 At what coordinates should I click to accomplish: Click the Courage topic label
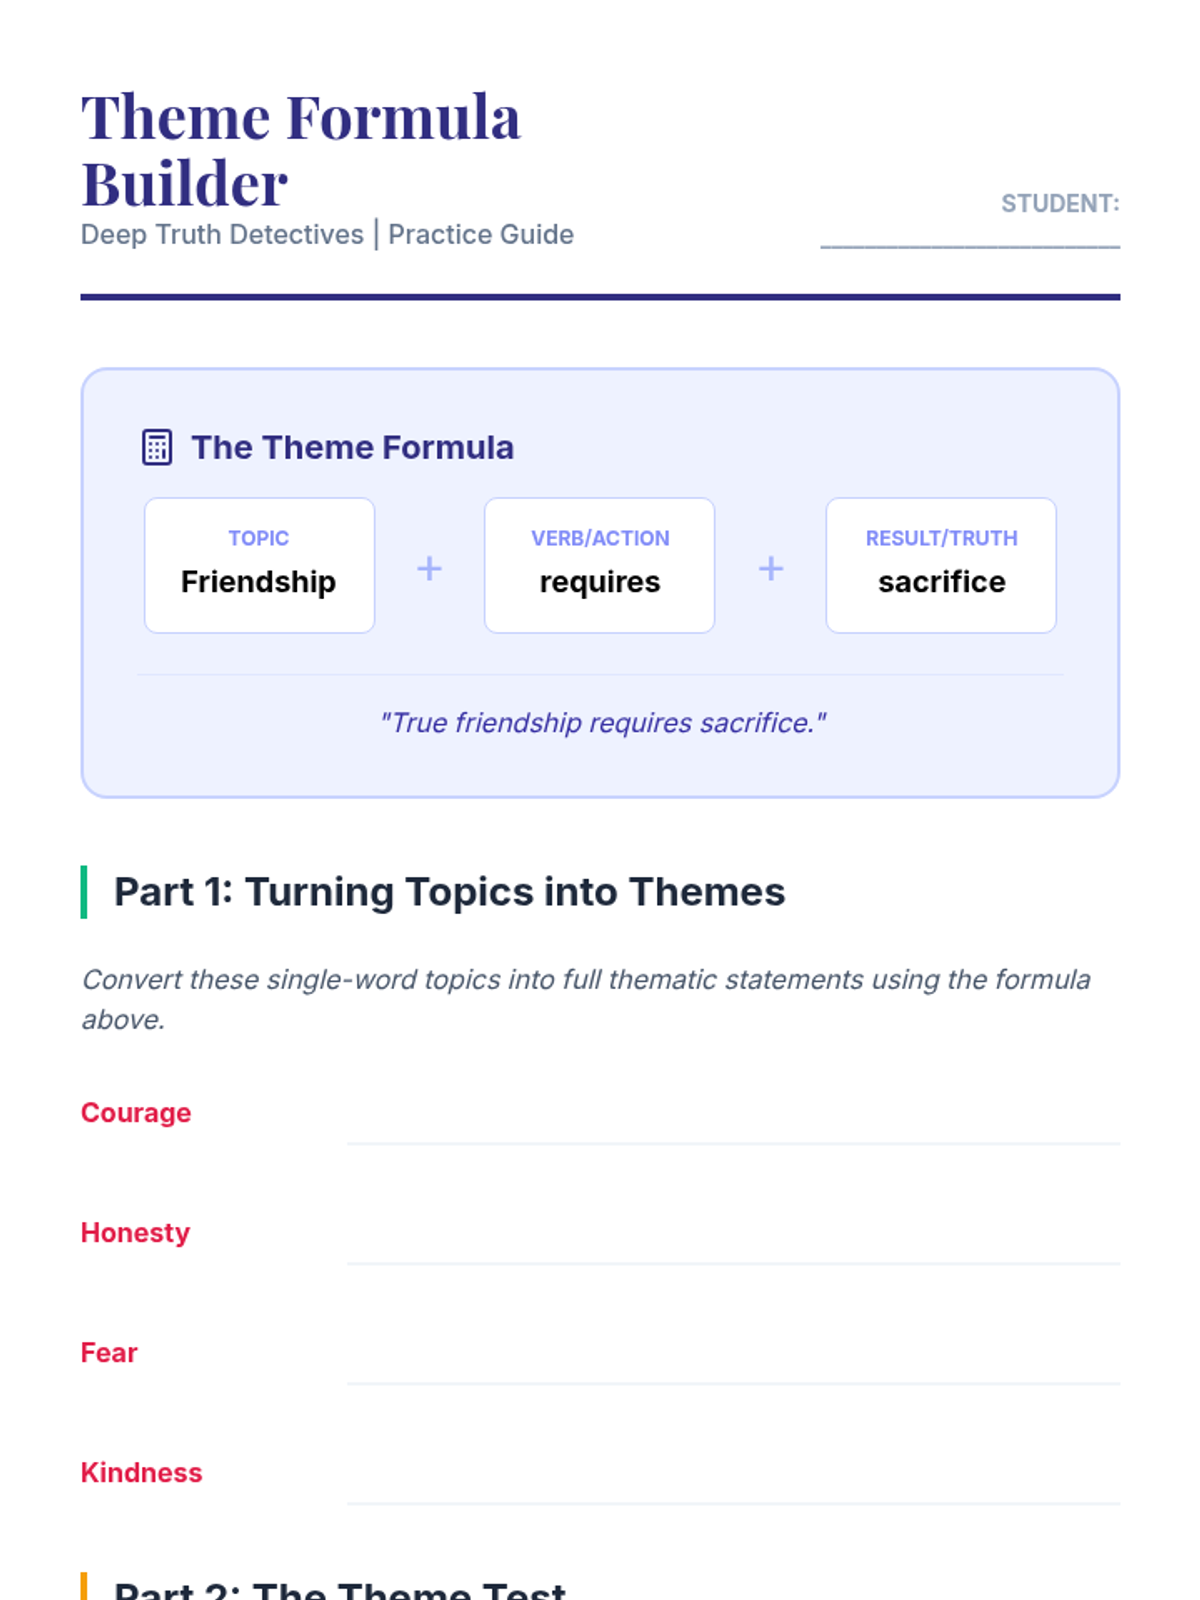pyautogui.click(x=136, y=1113)
